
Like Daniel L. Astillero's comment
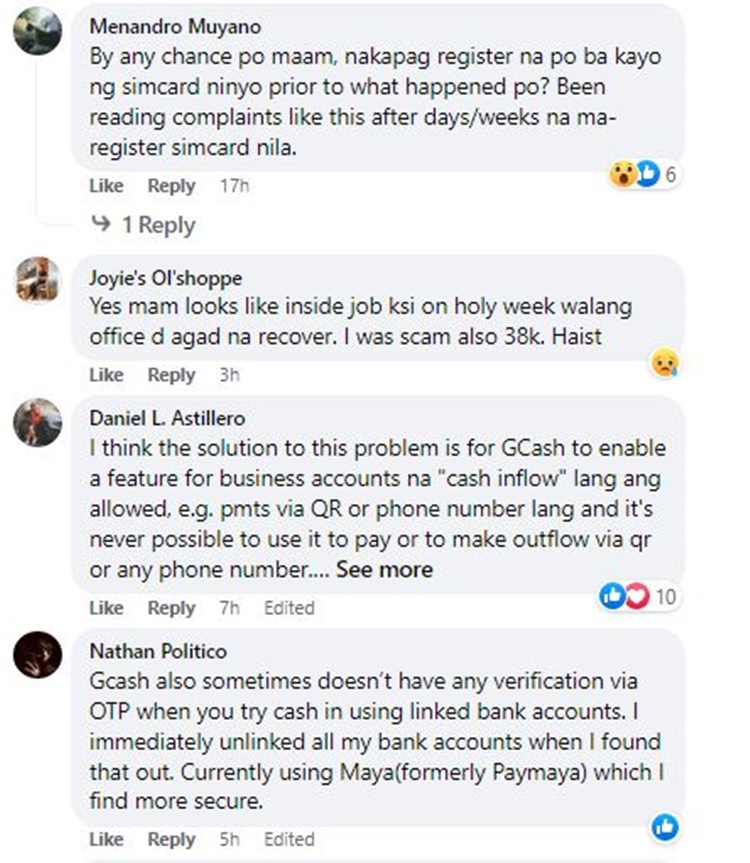(106, 608)
